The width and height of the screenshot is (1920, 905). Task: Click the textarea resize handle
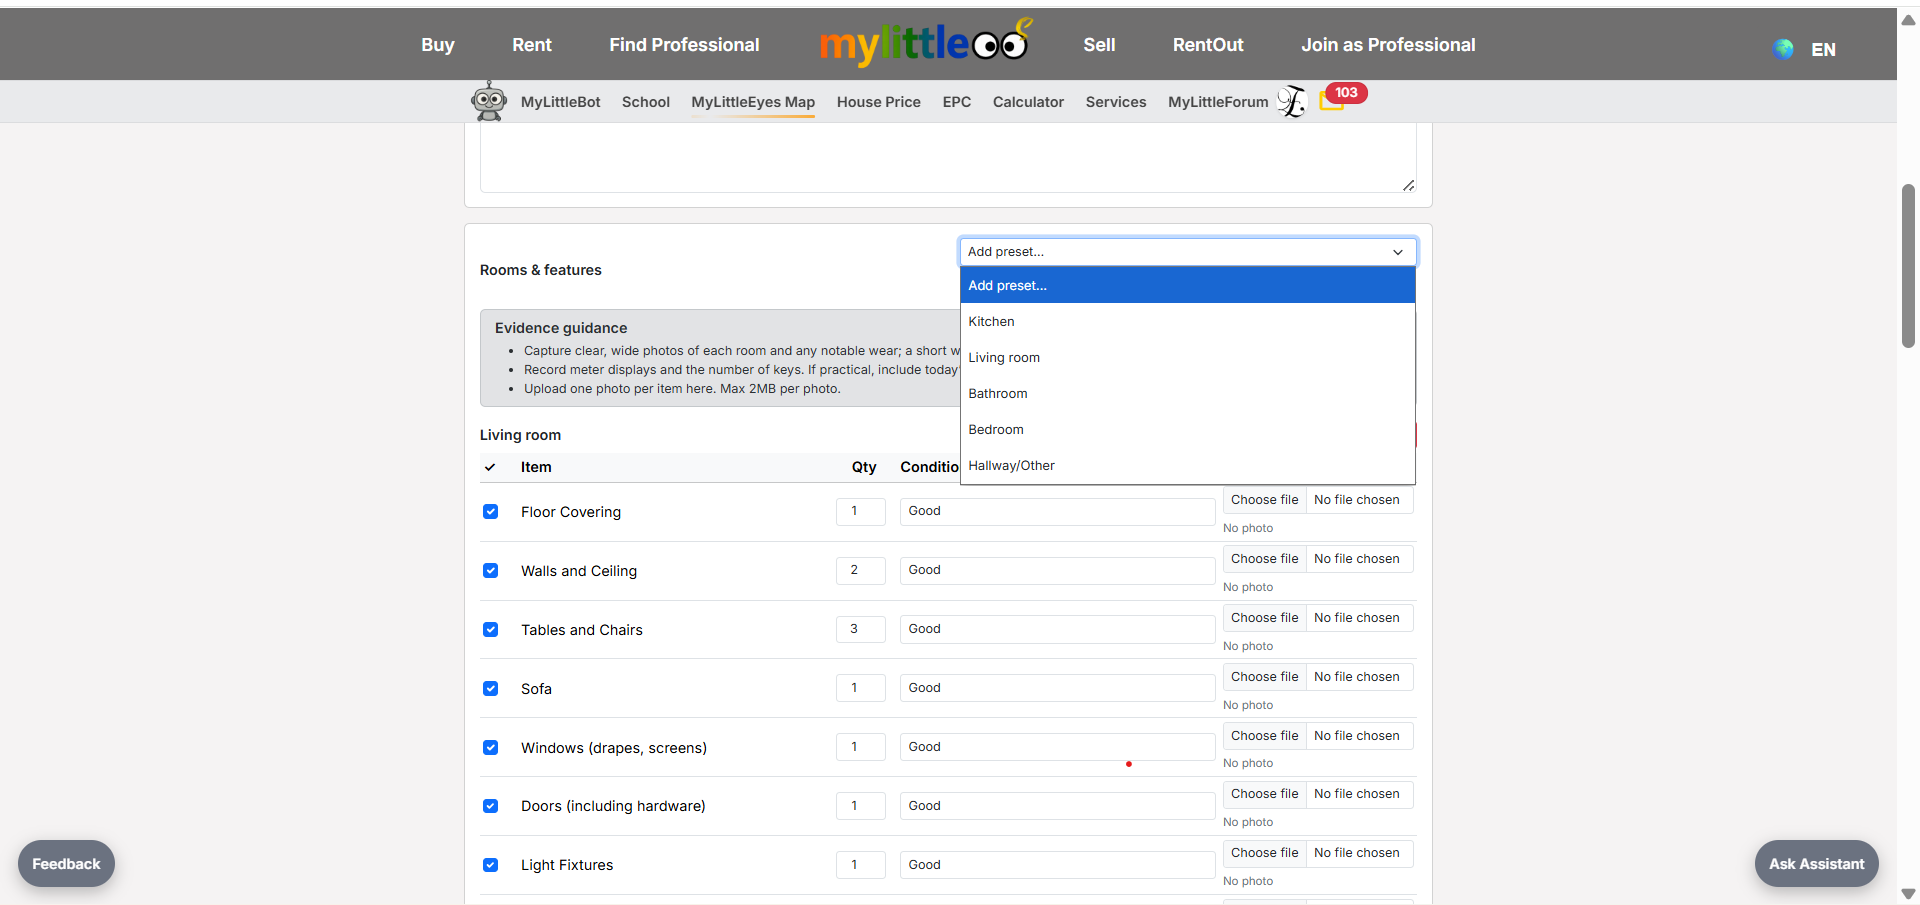(x=1408, y=185)
